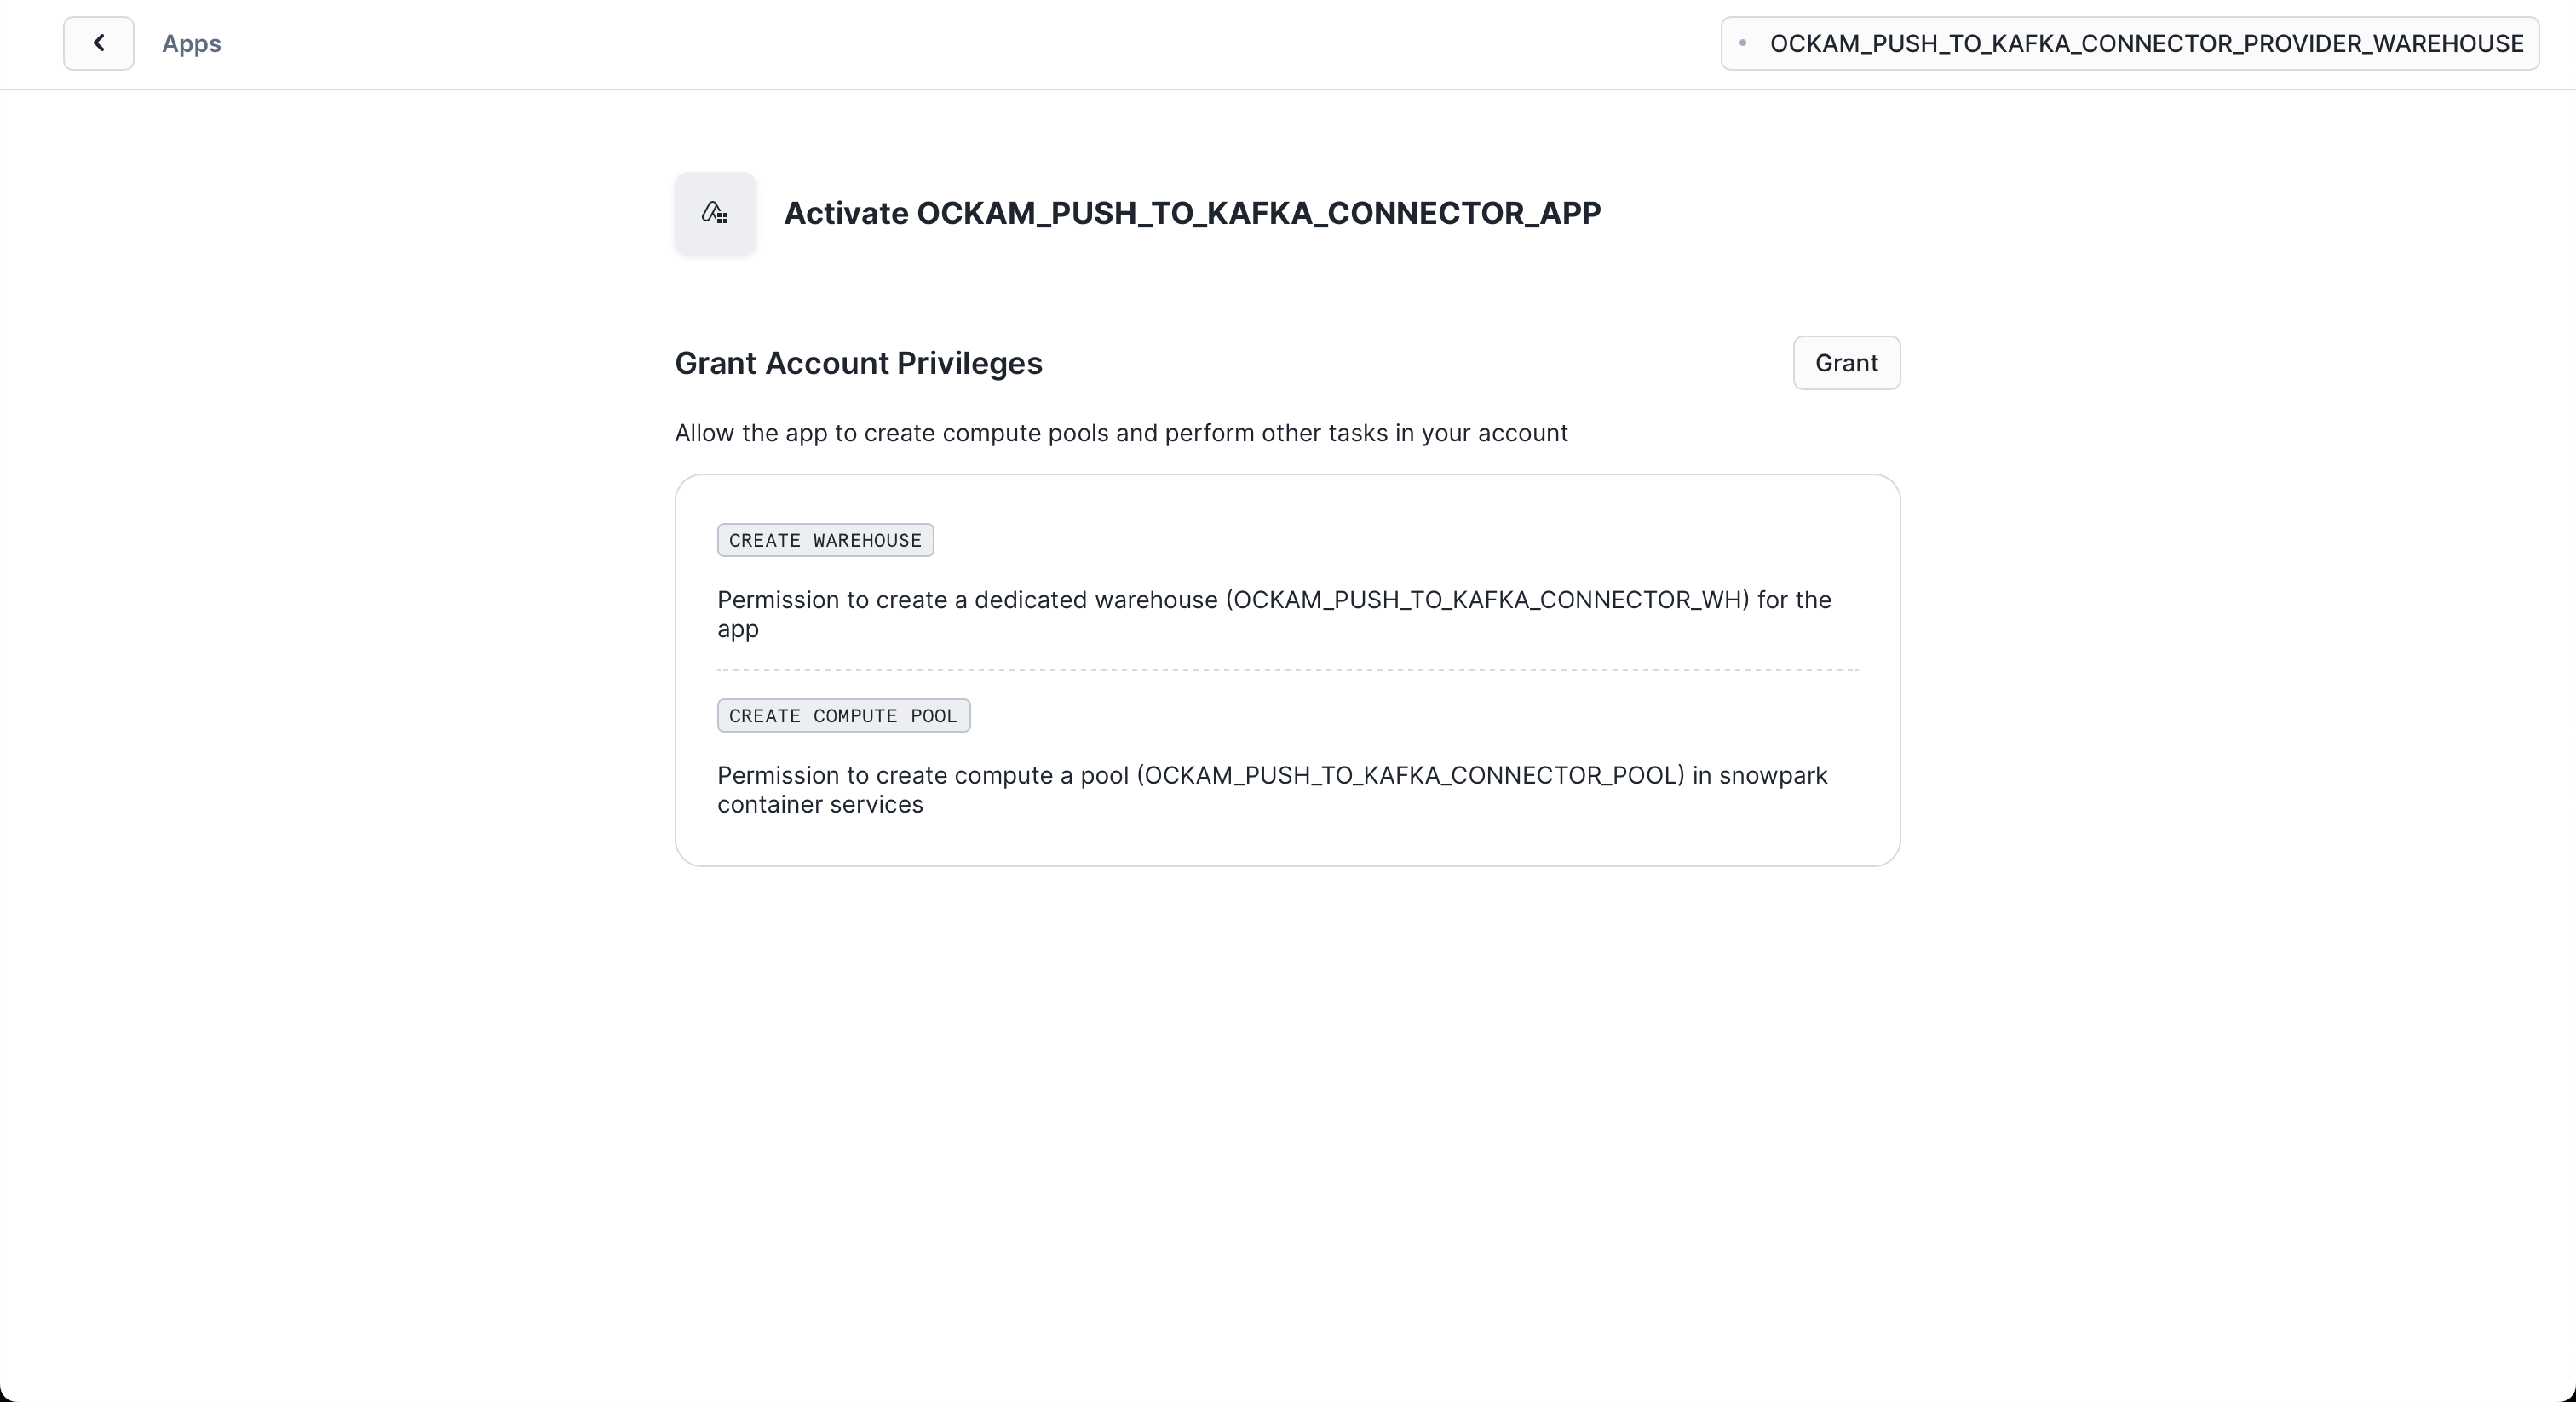Screen dimensions: 2576x1402
Task: Click the warehouse status dot indicator
Action: tap(1743, 43)
